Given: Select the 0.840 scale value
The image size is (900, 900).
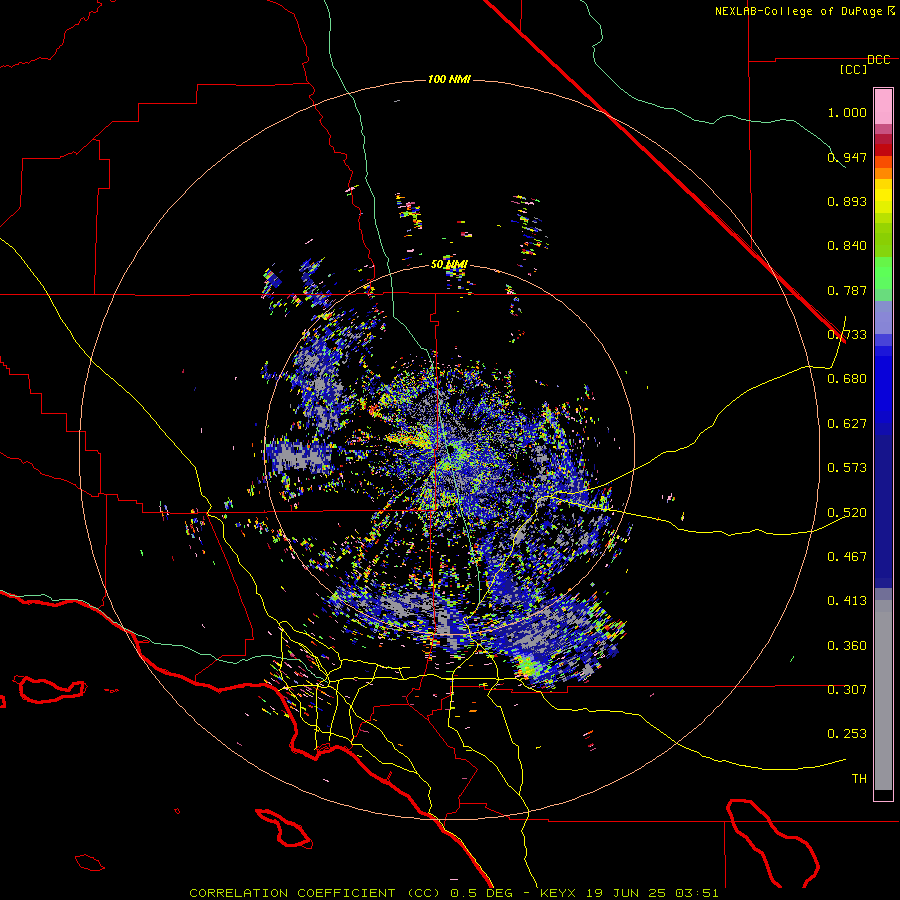Looking at the screenshot, I should pyautogui.click(x=847, y=246).
